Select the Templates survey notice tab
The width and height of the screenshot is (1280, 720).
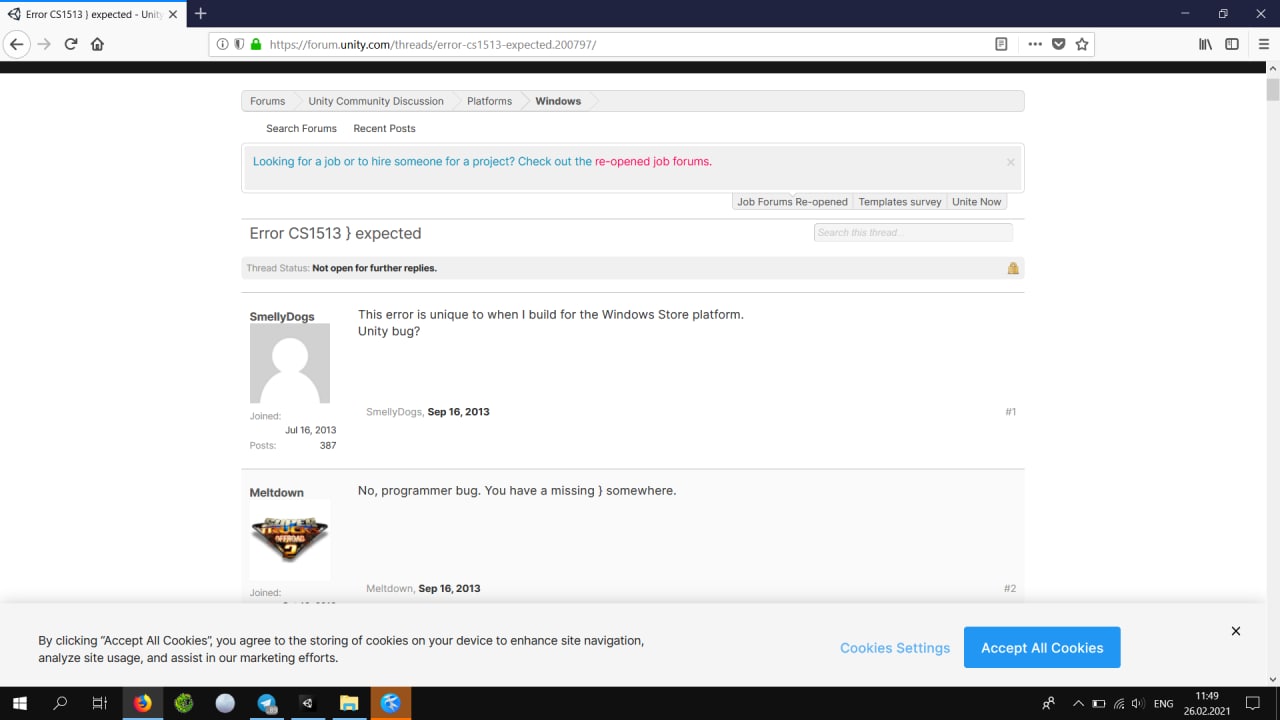900,202
